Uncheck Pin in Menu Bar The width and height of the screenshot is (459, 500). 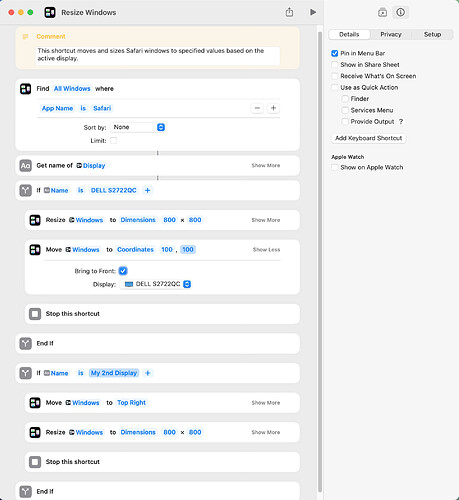coord(335,53)
